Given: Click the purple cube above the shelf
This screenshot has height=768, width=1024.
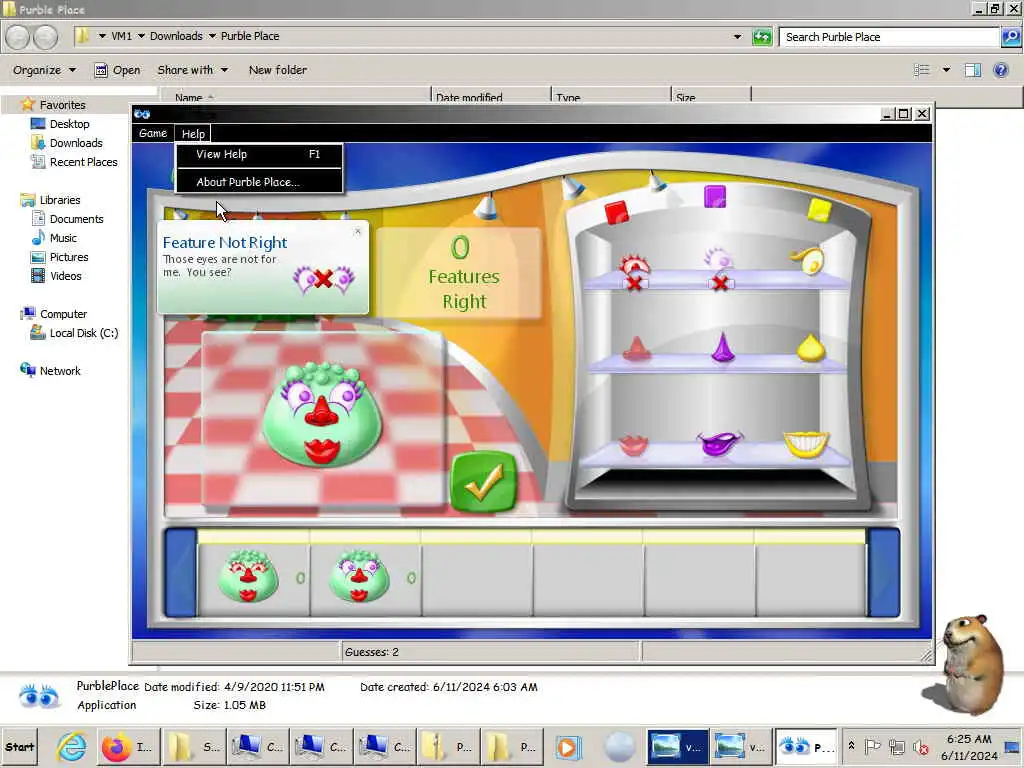Looking at the screenshot, I should pos(714,196).
